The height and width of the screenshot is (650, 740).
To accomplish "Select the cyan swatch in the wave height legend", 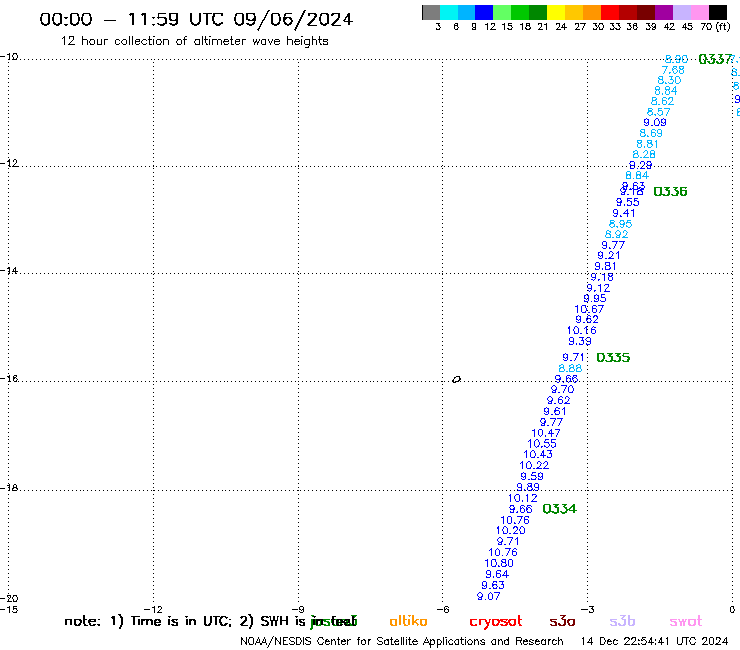I will click(x=448, y=12).
